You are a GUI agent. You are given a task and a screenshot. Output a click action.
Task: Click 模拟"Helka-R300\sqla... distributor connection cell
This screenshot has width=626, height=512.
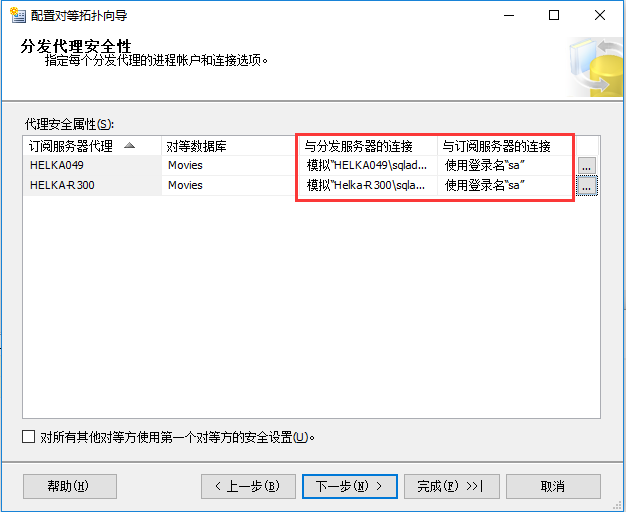[368, 185]
